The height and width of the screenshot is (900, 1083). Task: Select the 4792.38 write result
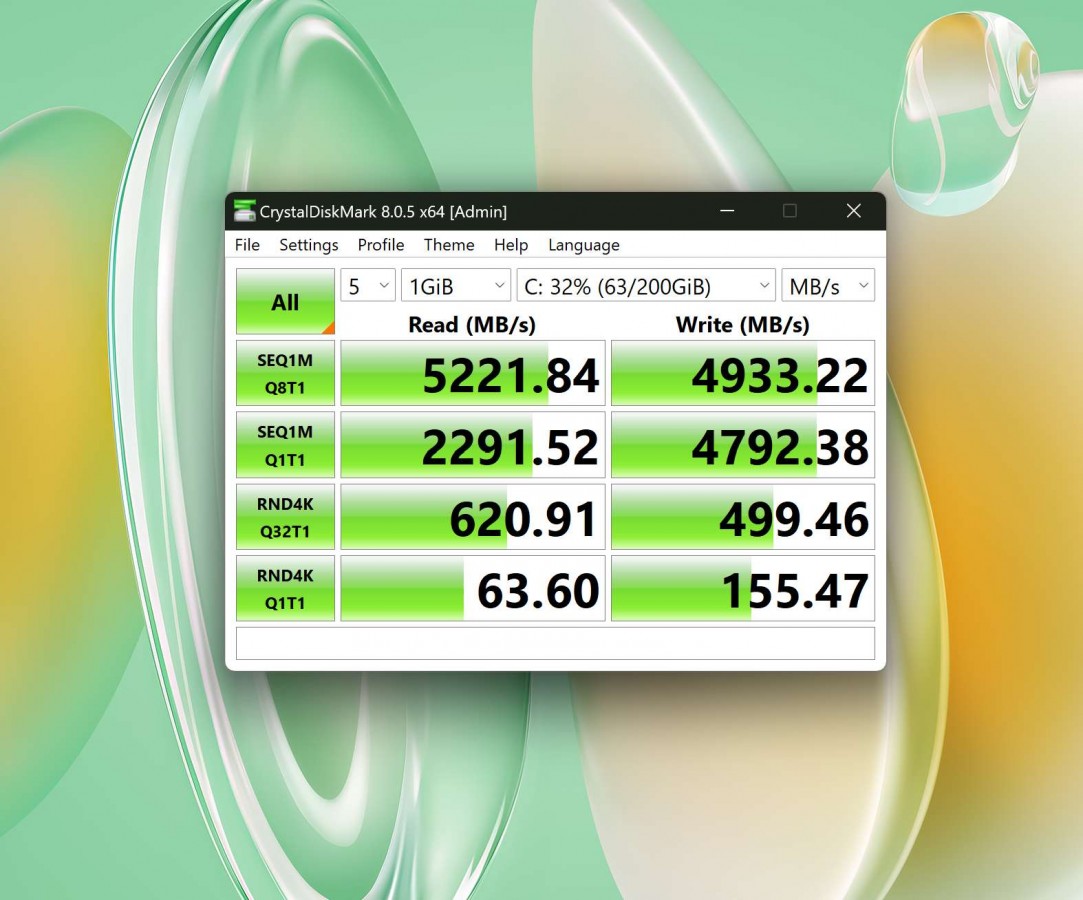pos(743,445)
